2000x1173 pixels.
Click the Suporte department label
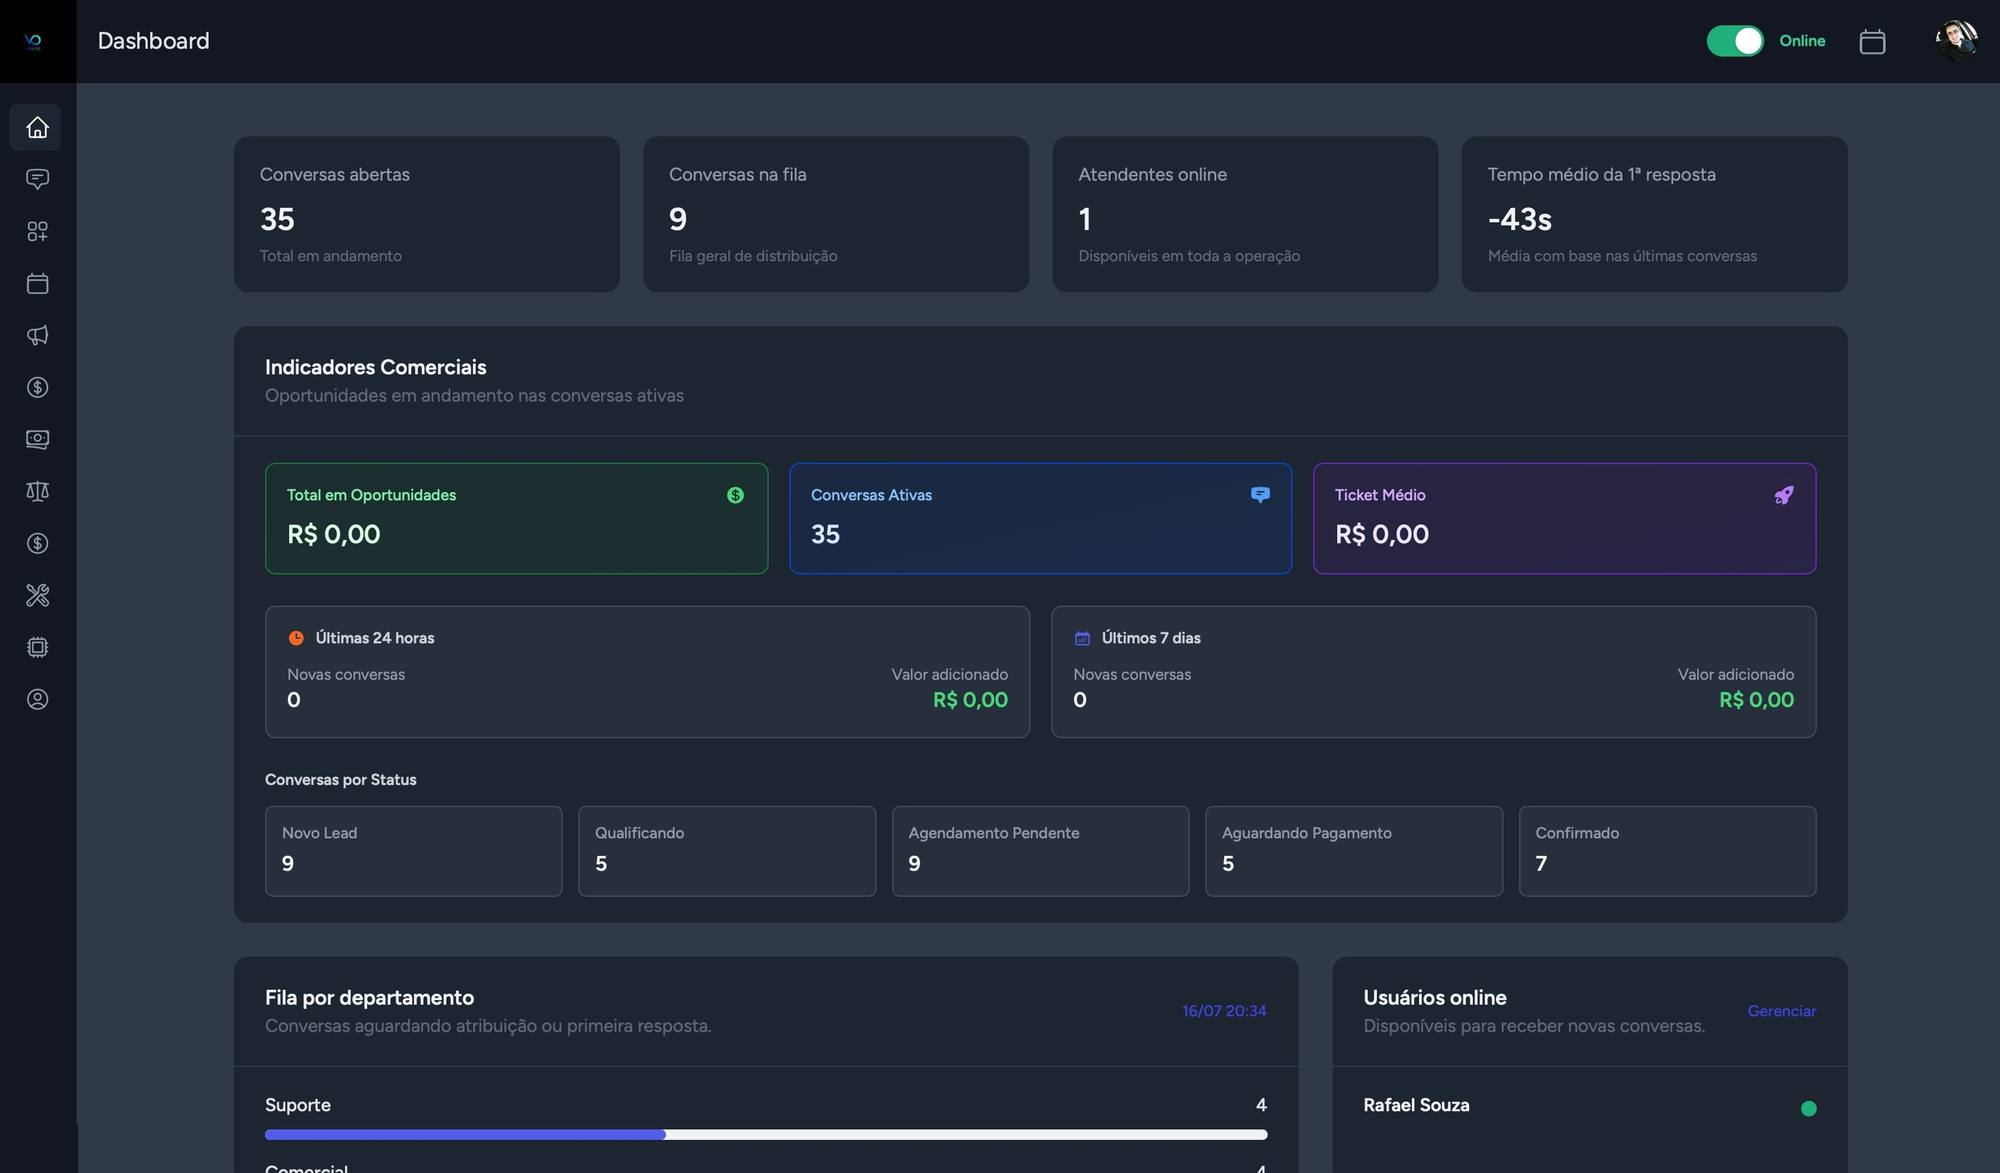(x=297, y=1105)
